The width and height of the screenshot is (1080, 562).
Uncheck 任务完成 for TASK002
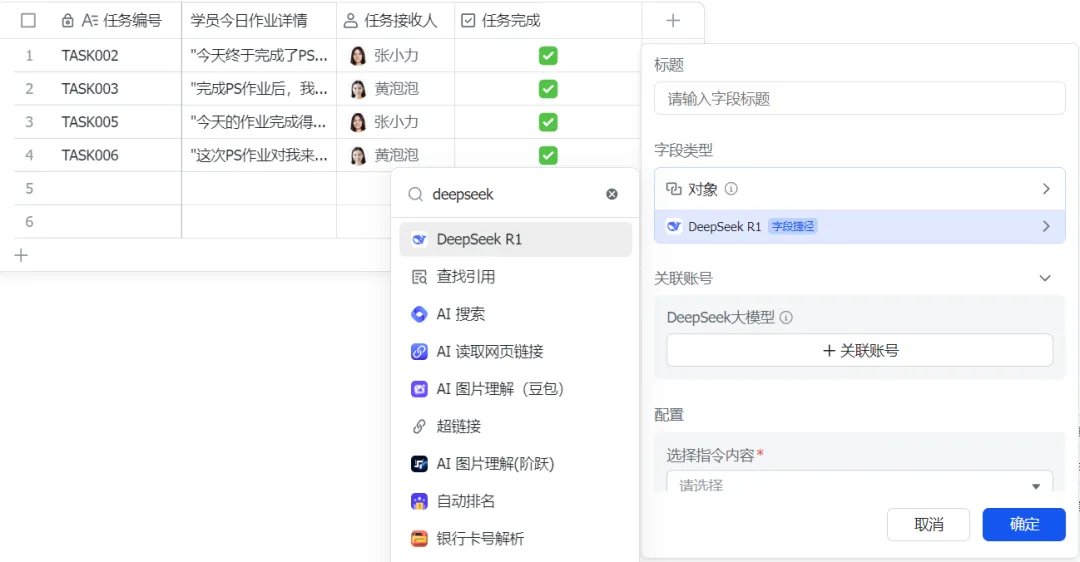pyautogui.click(x=548, y=56)
